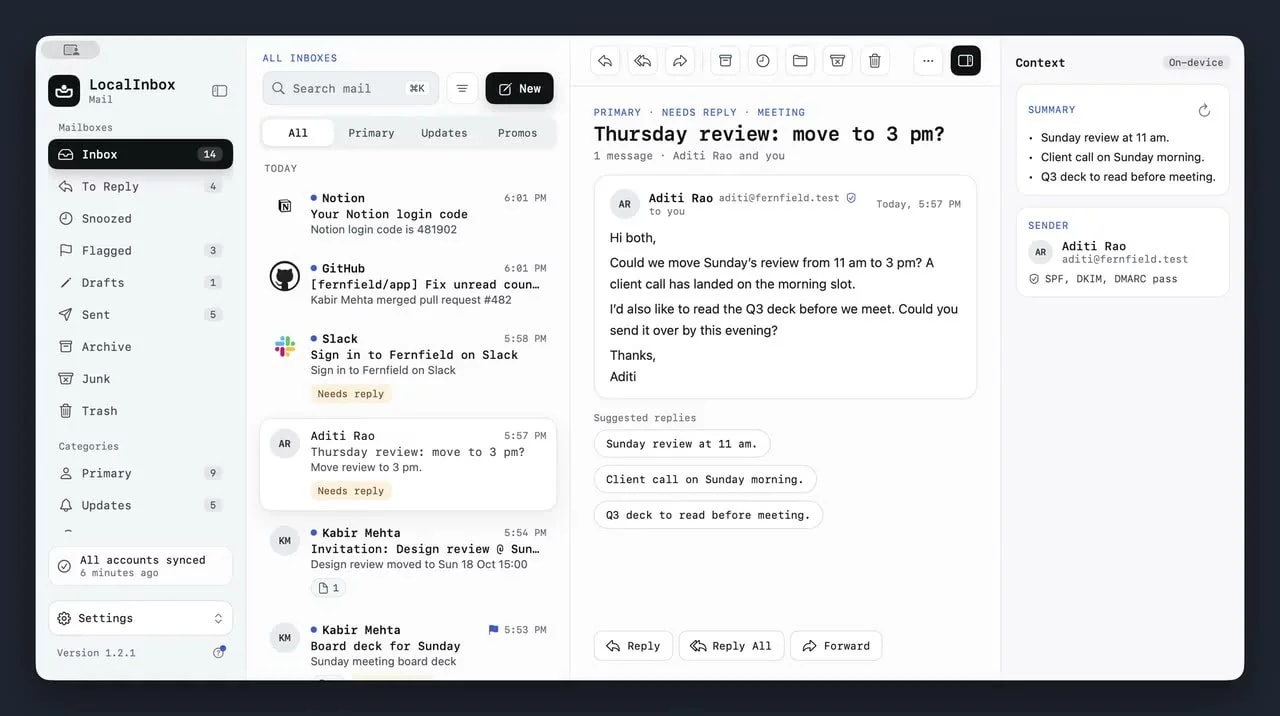1280x716 pixels.
Task: Select the Updates category in the sidebar
Action: point(140,505)
